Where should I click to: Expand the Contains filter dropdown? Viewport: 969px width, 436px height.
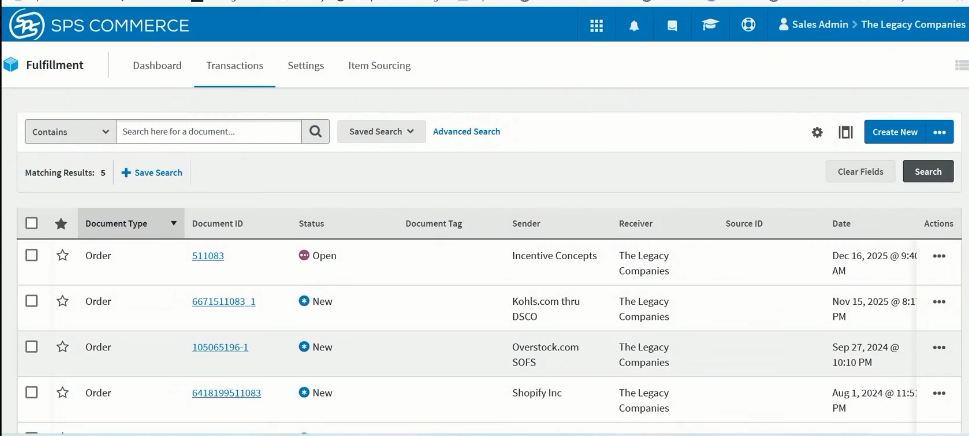(70, 132)
